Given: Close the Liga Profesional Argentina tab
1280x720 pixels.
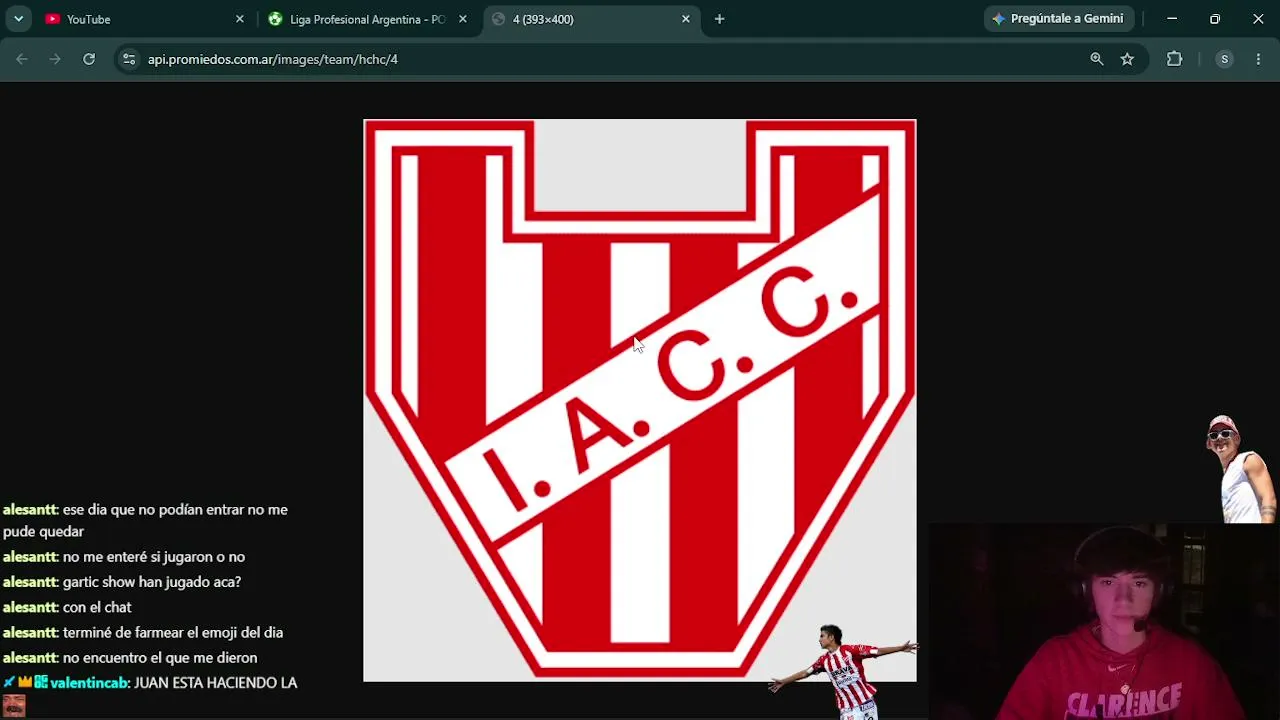Looking at the screenshot, I should (463, 19).
